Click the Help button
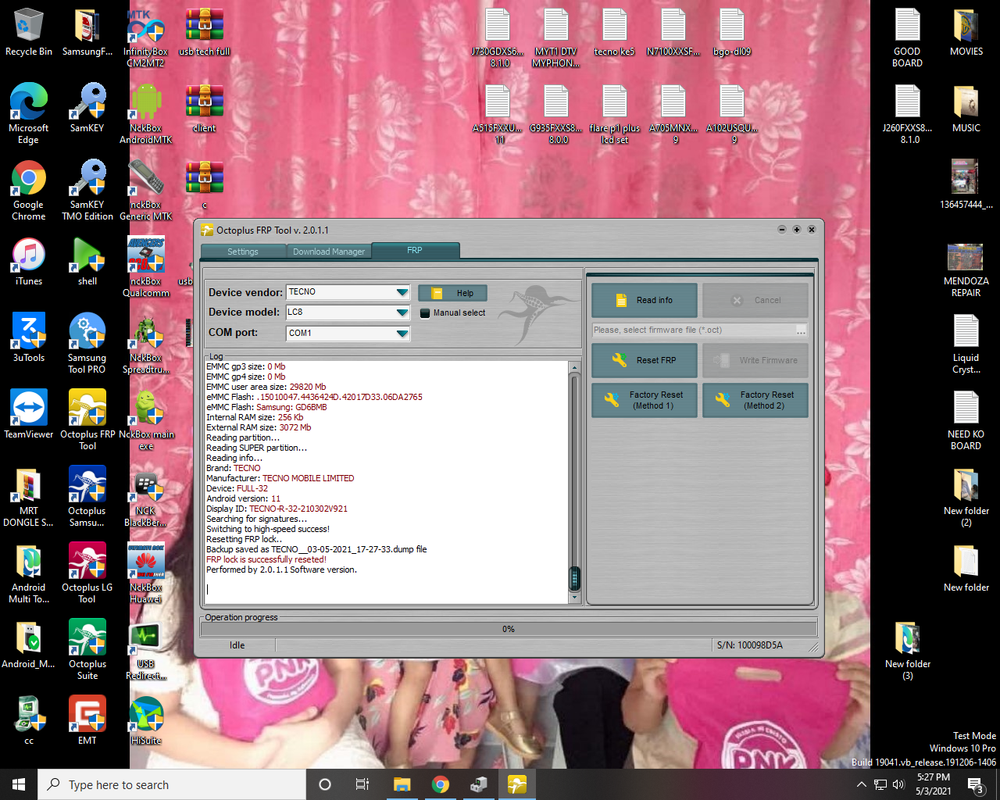The height and width of the screenshot is (800, 1000). 453,293
